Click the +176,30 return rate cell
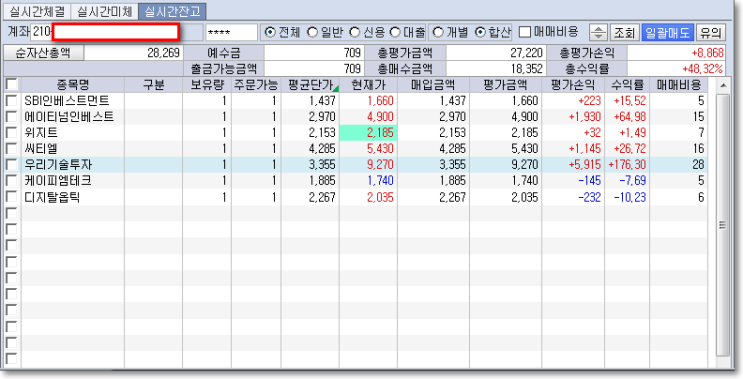The height and width of the screenshot is (379, 743). pos(627,165)
